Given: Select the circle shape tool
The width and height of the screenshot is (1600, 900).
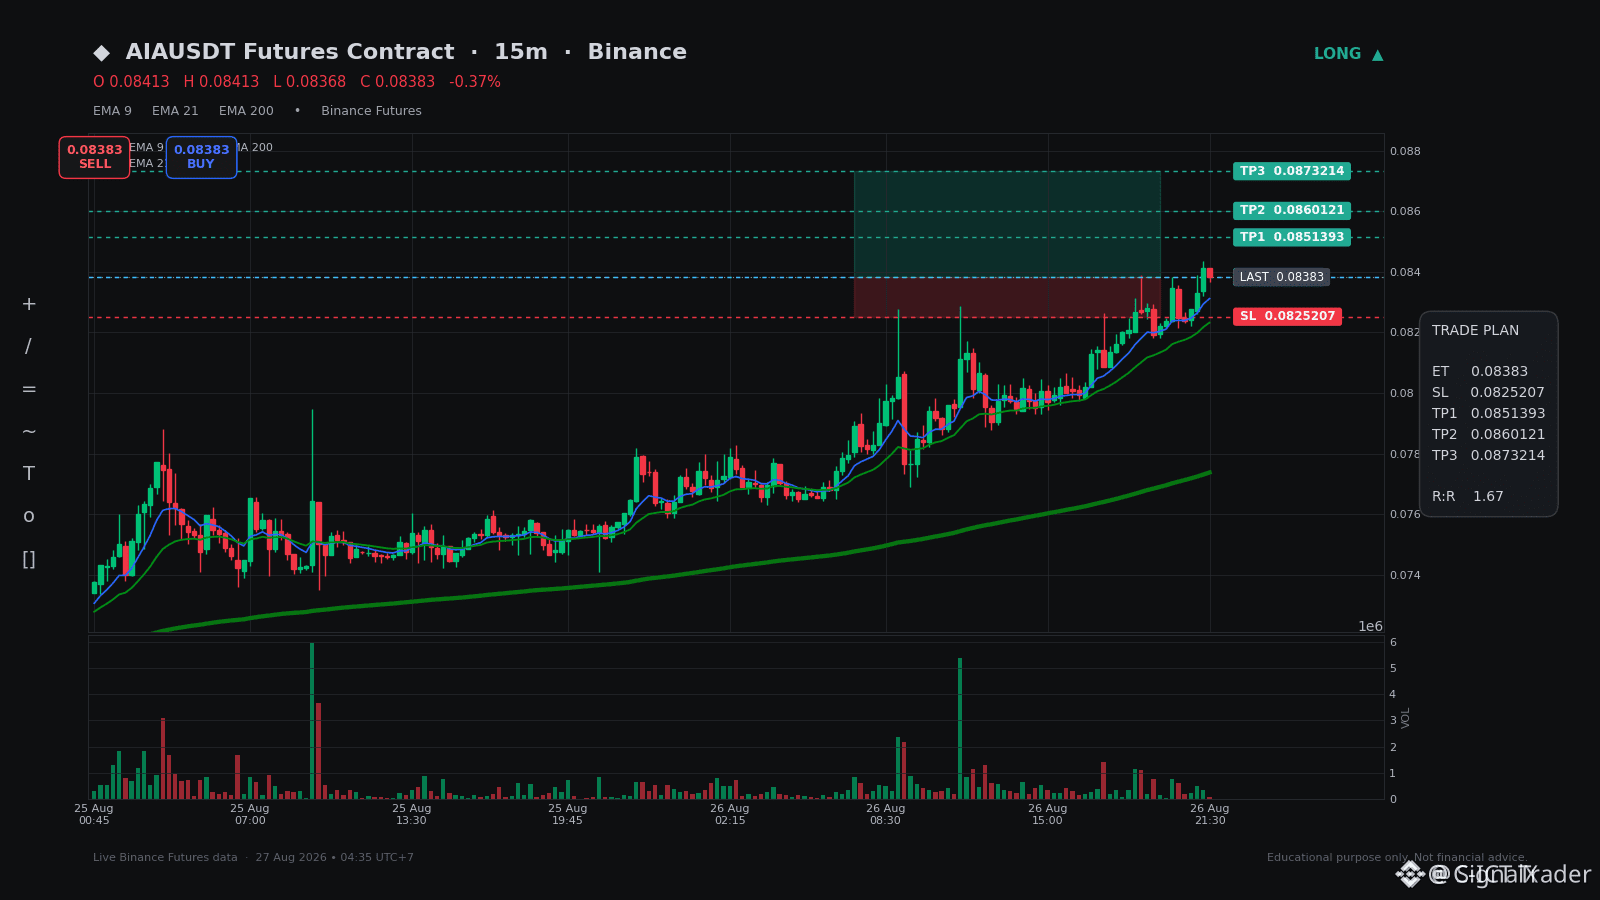Looking at the screenshot, I should (x=29, y=516).
